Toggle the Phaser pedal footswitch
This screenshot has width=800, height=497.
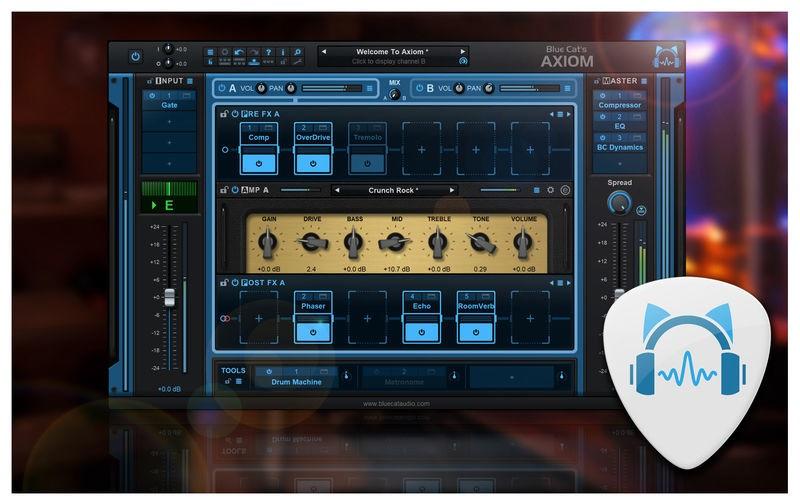313,332
